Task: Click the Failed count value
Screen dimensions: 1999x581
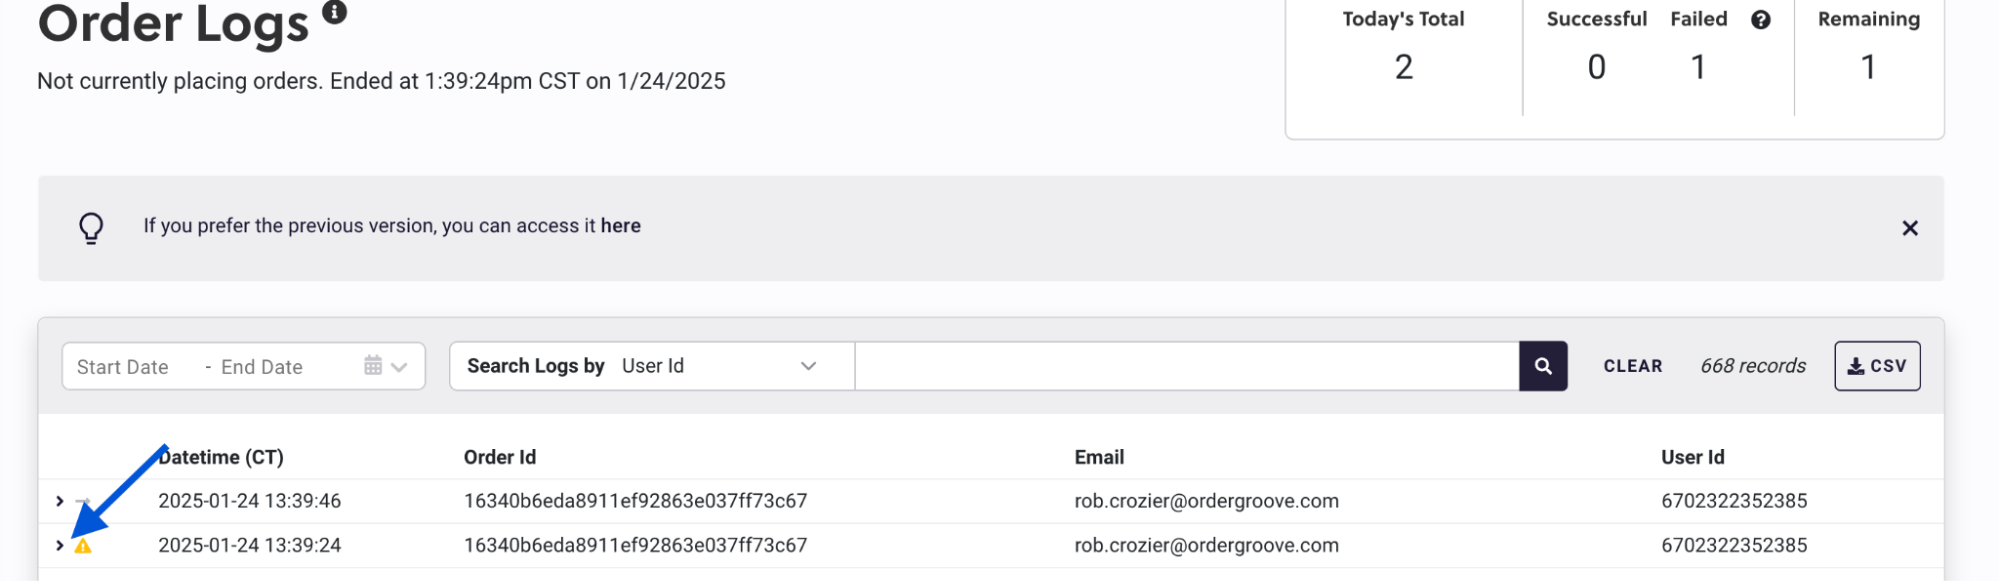Action: click(x=1698, y=67)
